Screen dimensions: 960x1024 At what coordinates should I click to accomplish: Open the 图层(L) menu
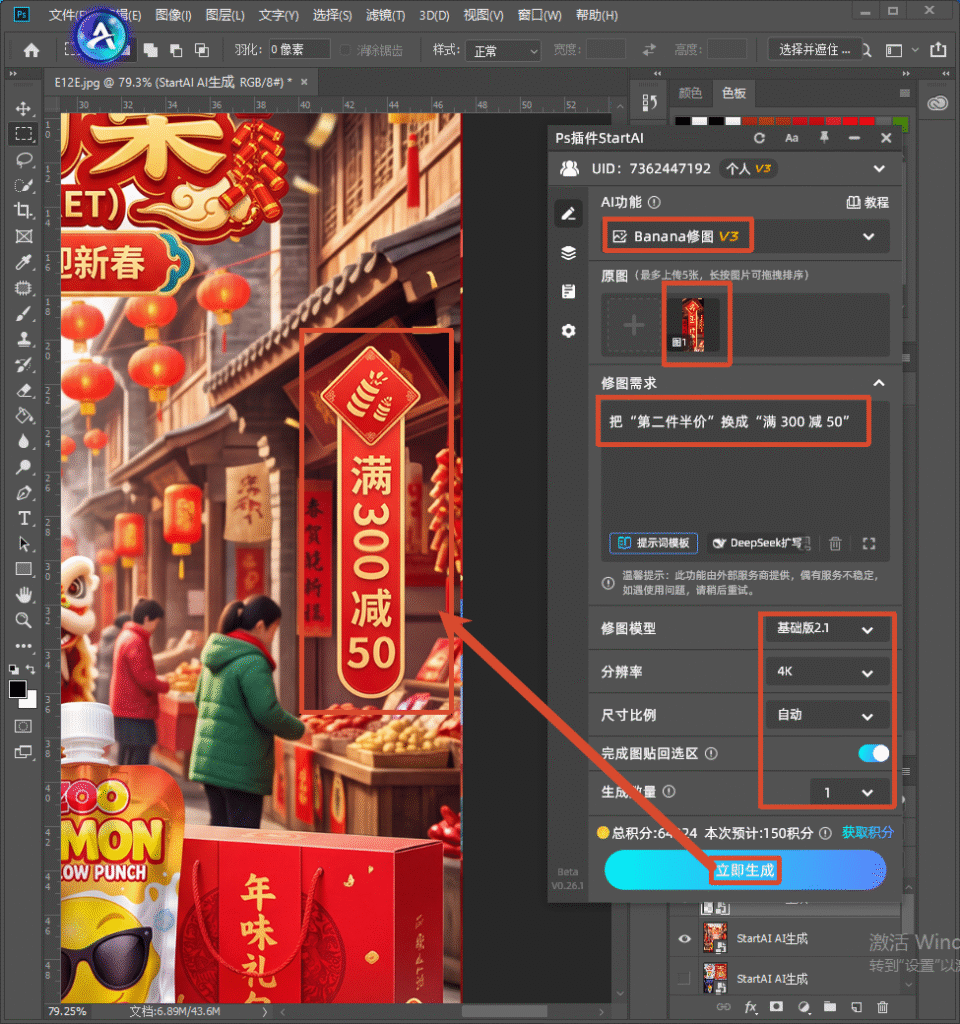point(225,14)
